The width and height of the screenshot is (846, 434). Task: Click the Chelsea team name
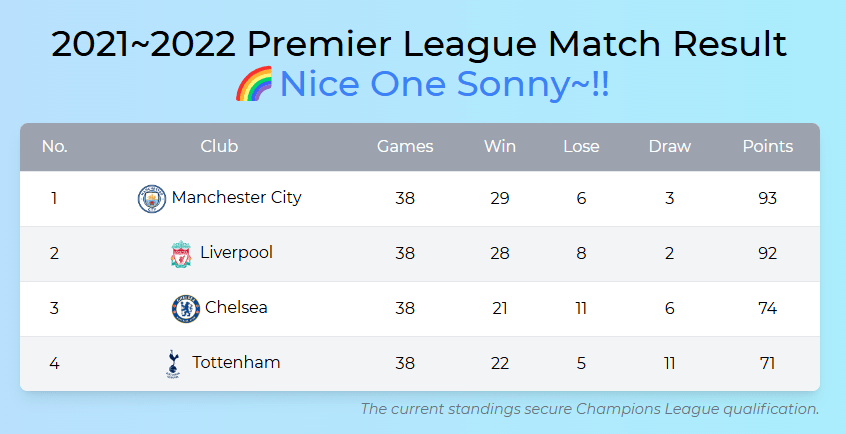[236, 307]
